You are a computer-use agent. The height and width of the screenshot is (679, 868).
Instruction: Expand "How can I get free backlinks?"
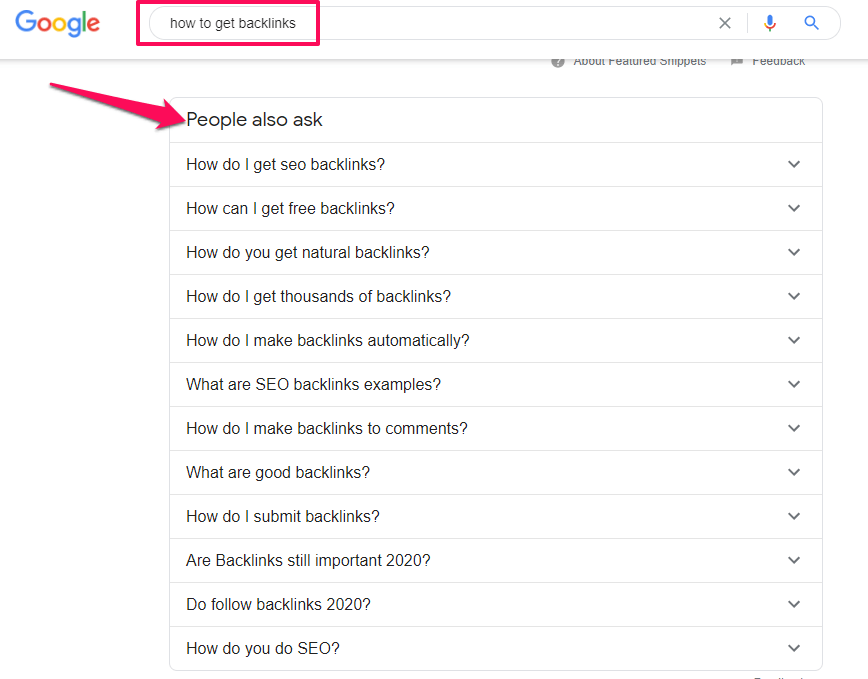click(290, 209)
